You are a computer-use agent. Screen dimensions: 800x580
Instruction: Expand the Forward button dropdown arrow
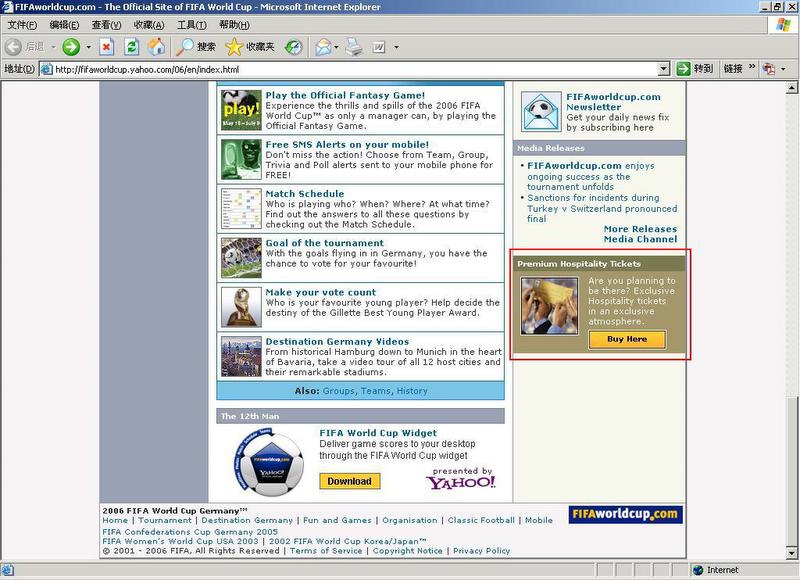point(88,47)
